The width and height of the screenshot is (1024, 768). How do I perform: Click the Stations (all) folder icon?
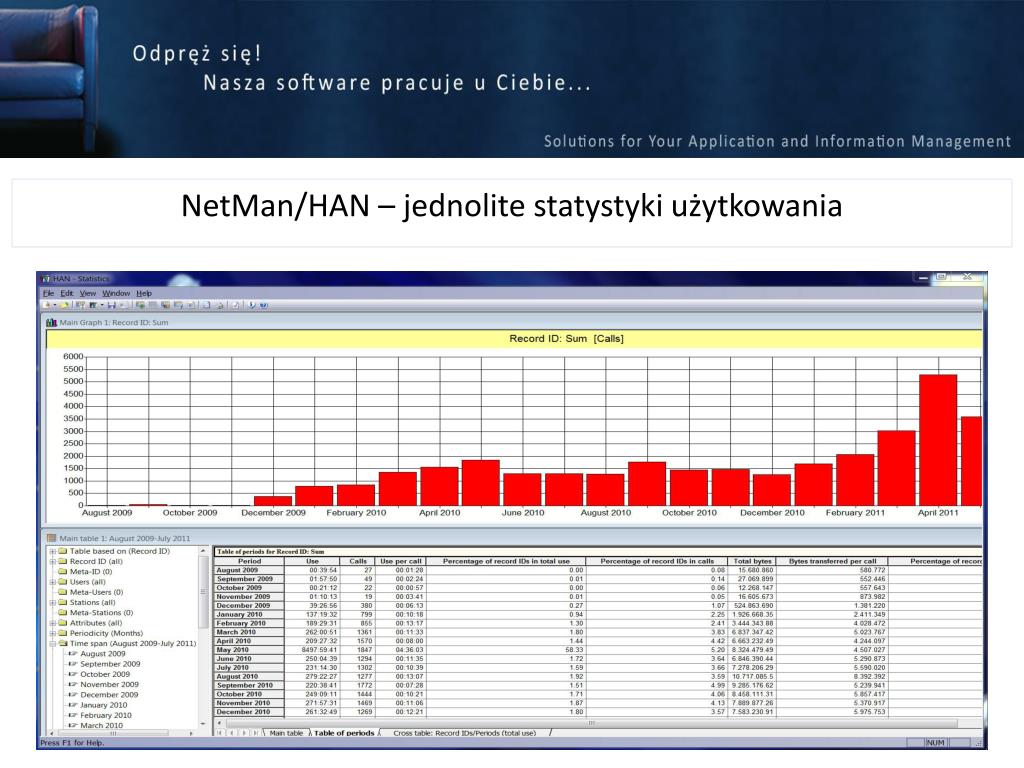[63, 603]
